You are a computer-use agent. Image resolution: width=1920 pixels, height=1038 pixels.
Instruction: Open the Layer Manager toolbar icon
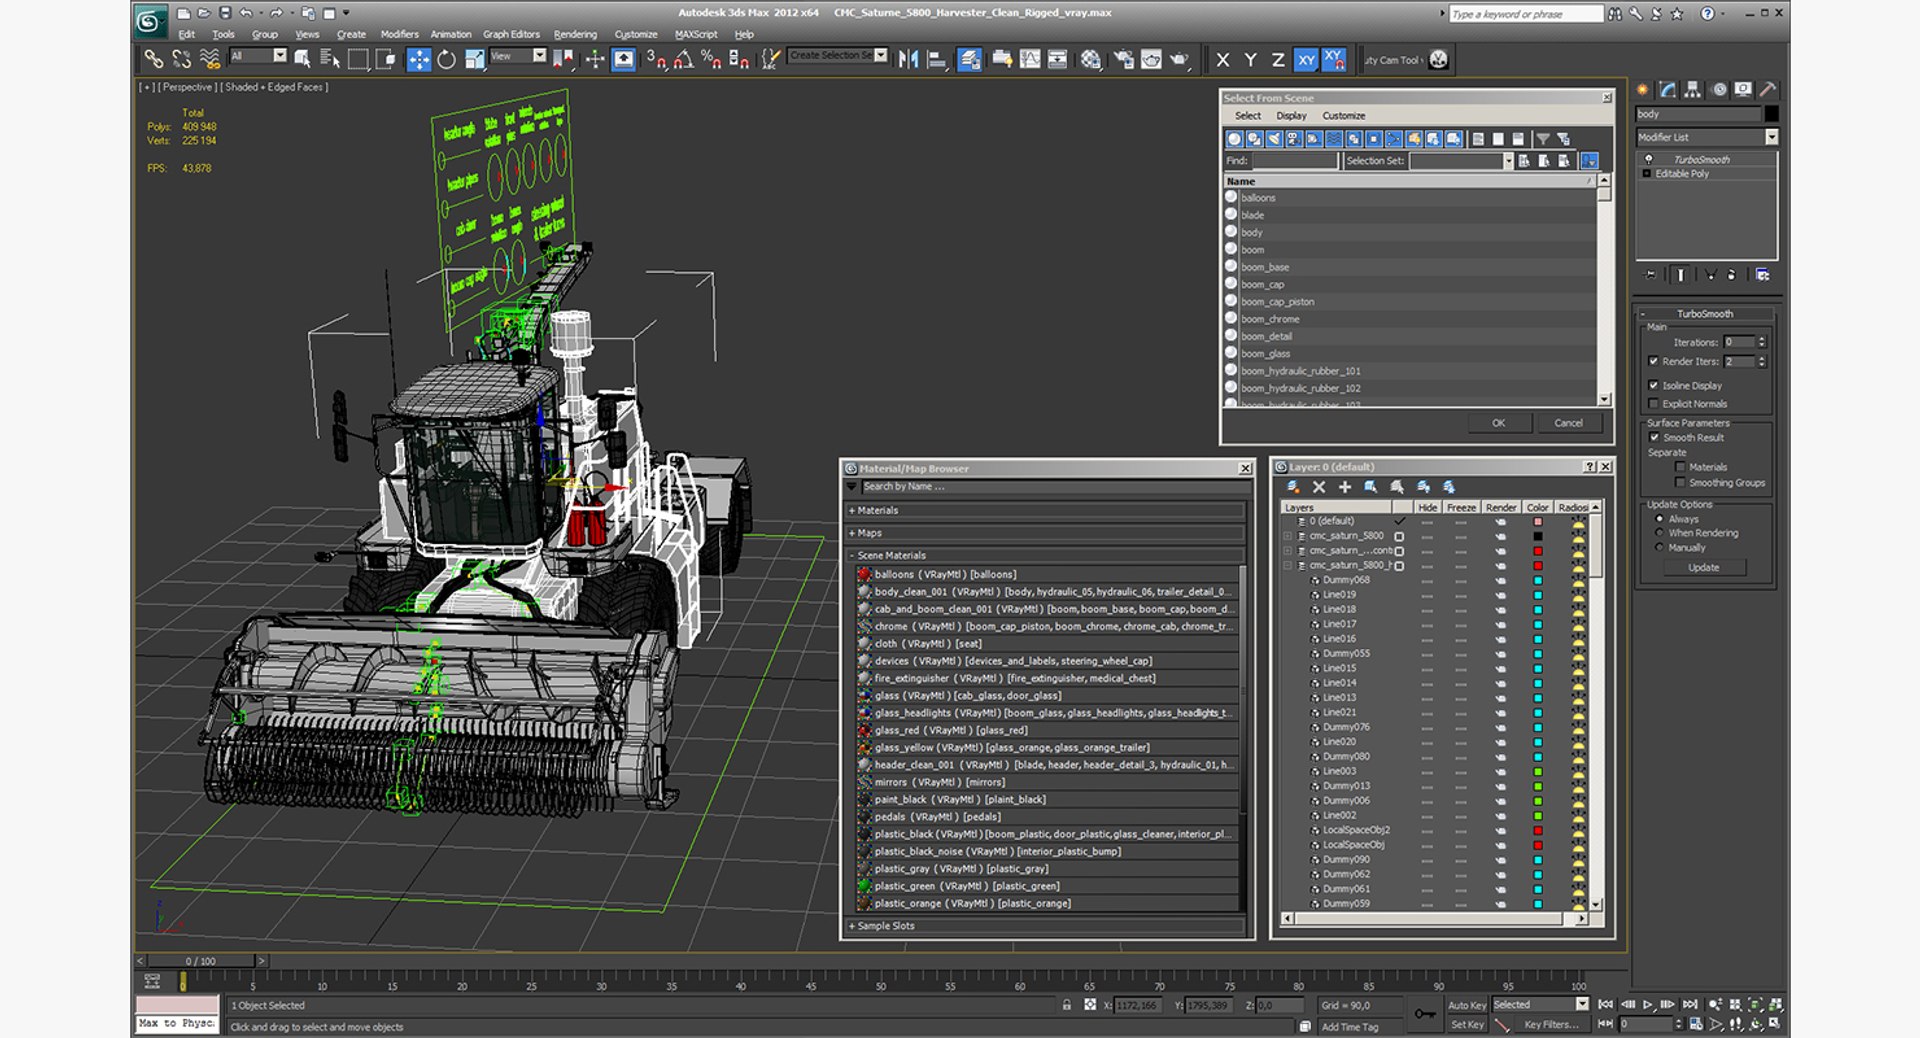pos(969,59)
